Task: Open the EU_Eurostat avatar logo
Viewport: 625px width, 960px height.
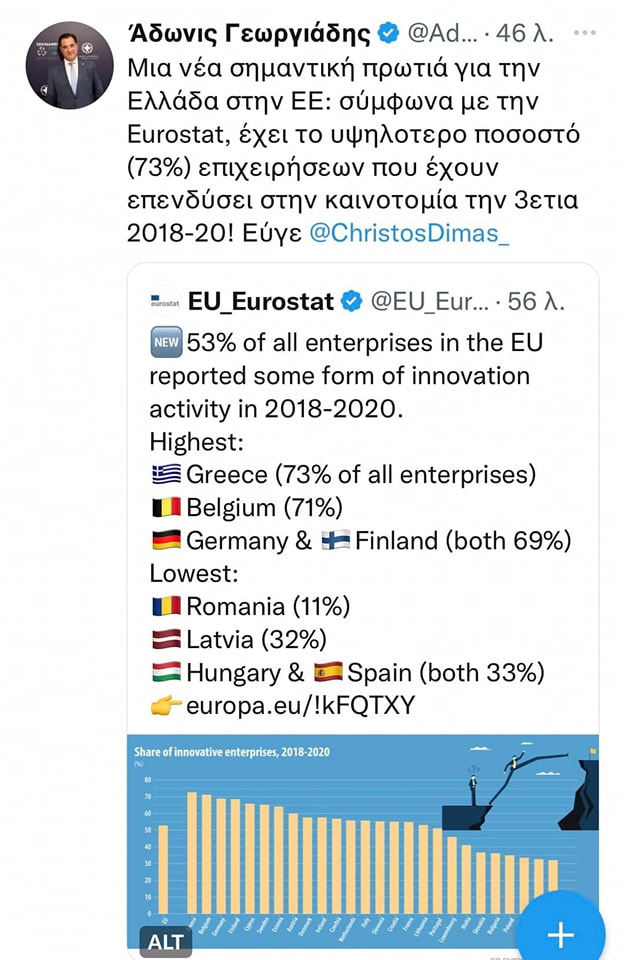Action: click(165, 301)
